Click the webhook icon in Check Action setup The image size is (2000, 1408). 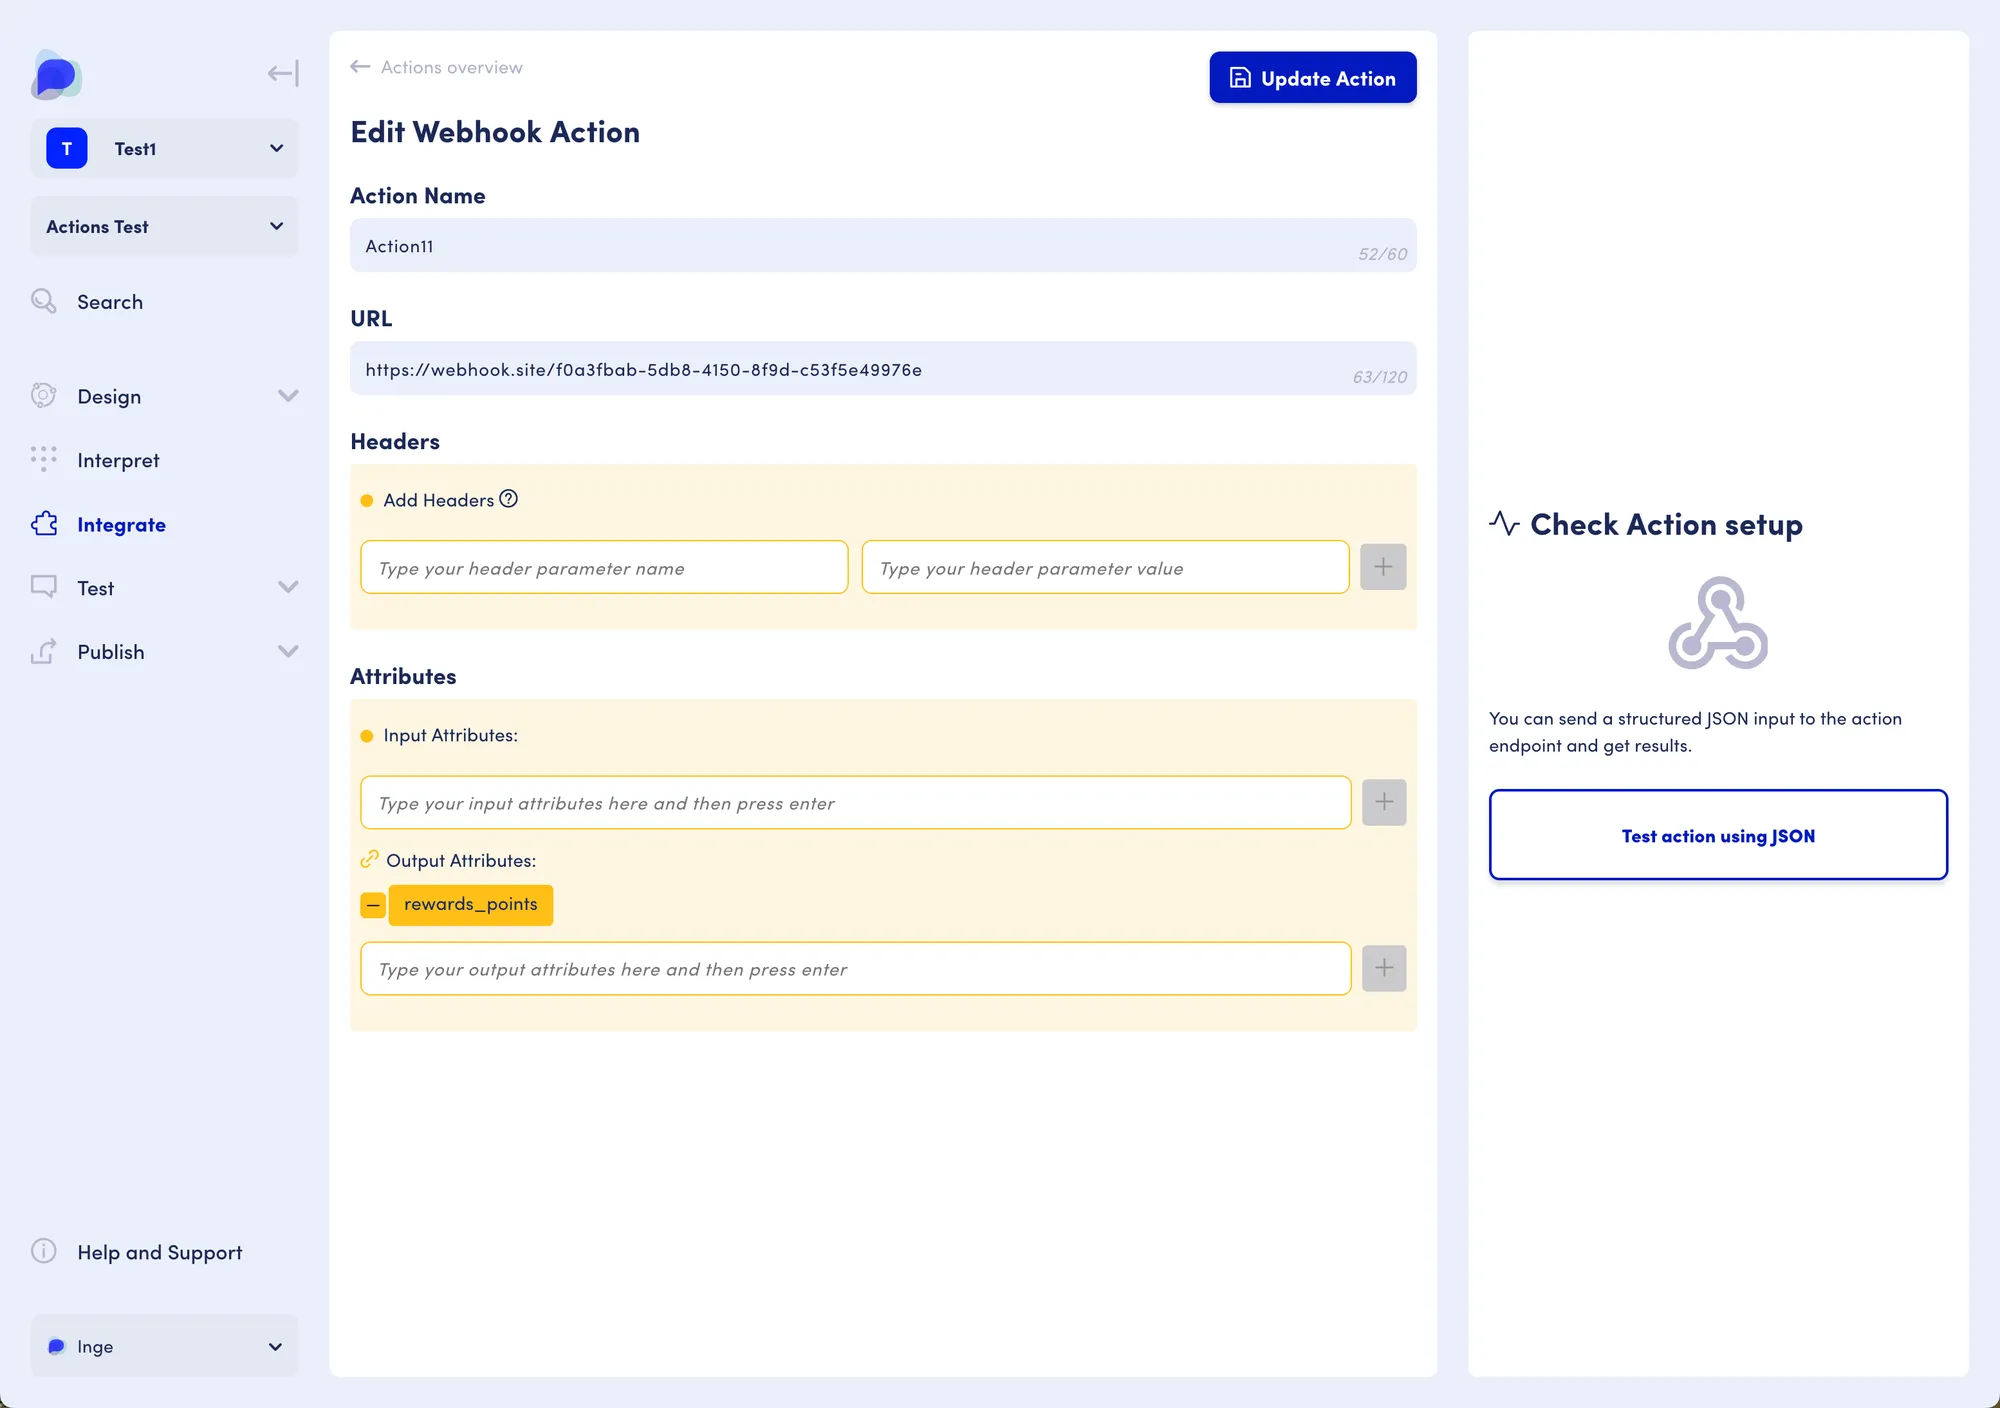coord(1718,623)
